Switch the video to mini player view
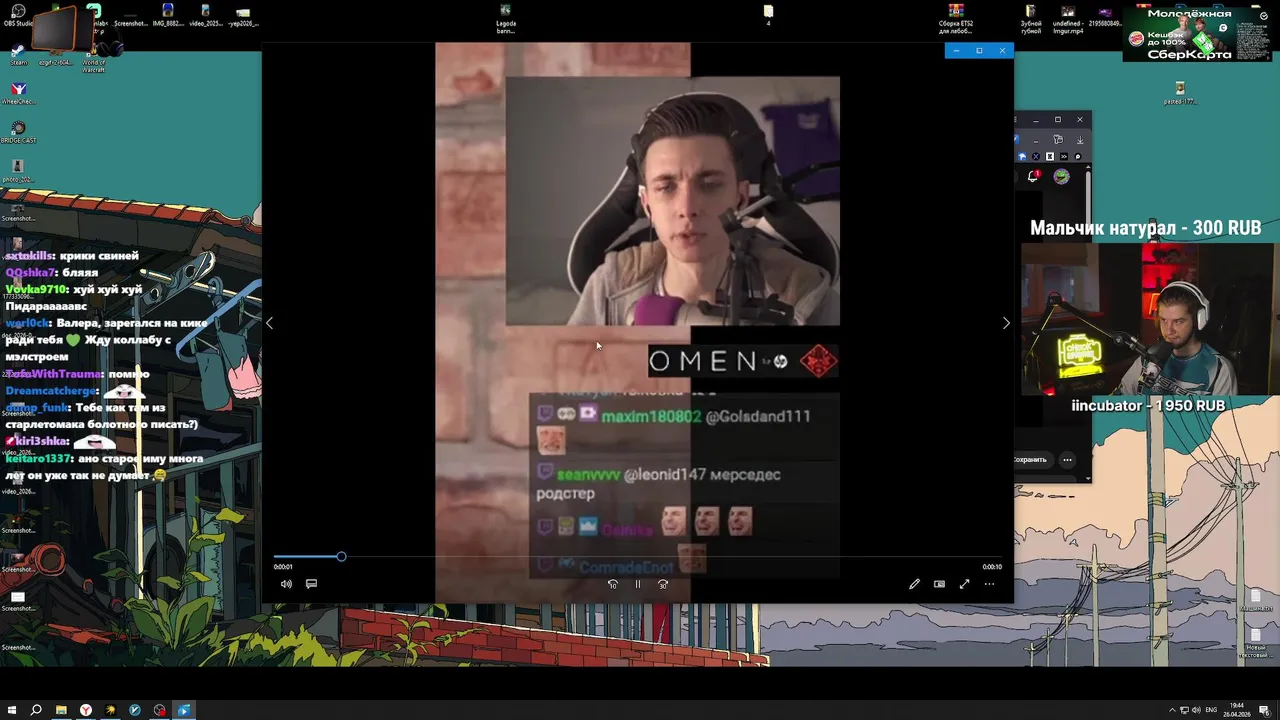 [x=939, y=584]
